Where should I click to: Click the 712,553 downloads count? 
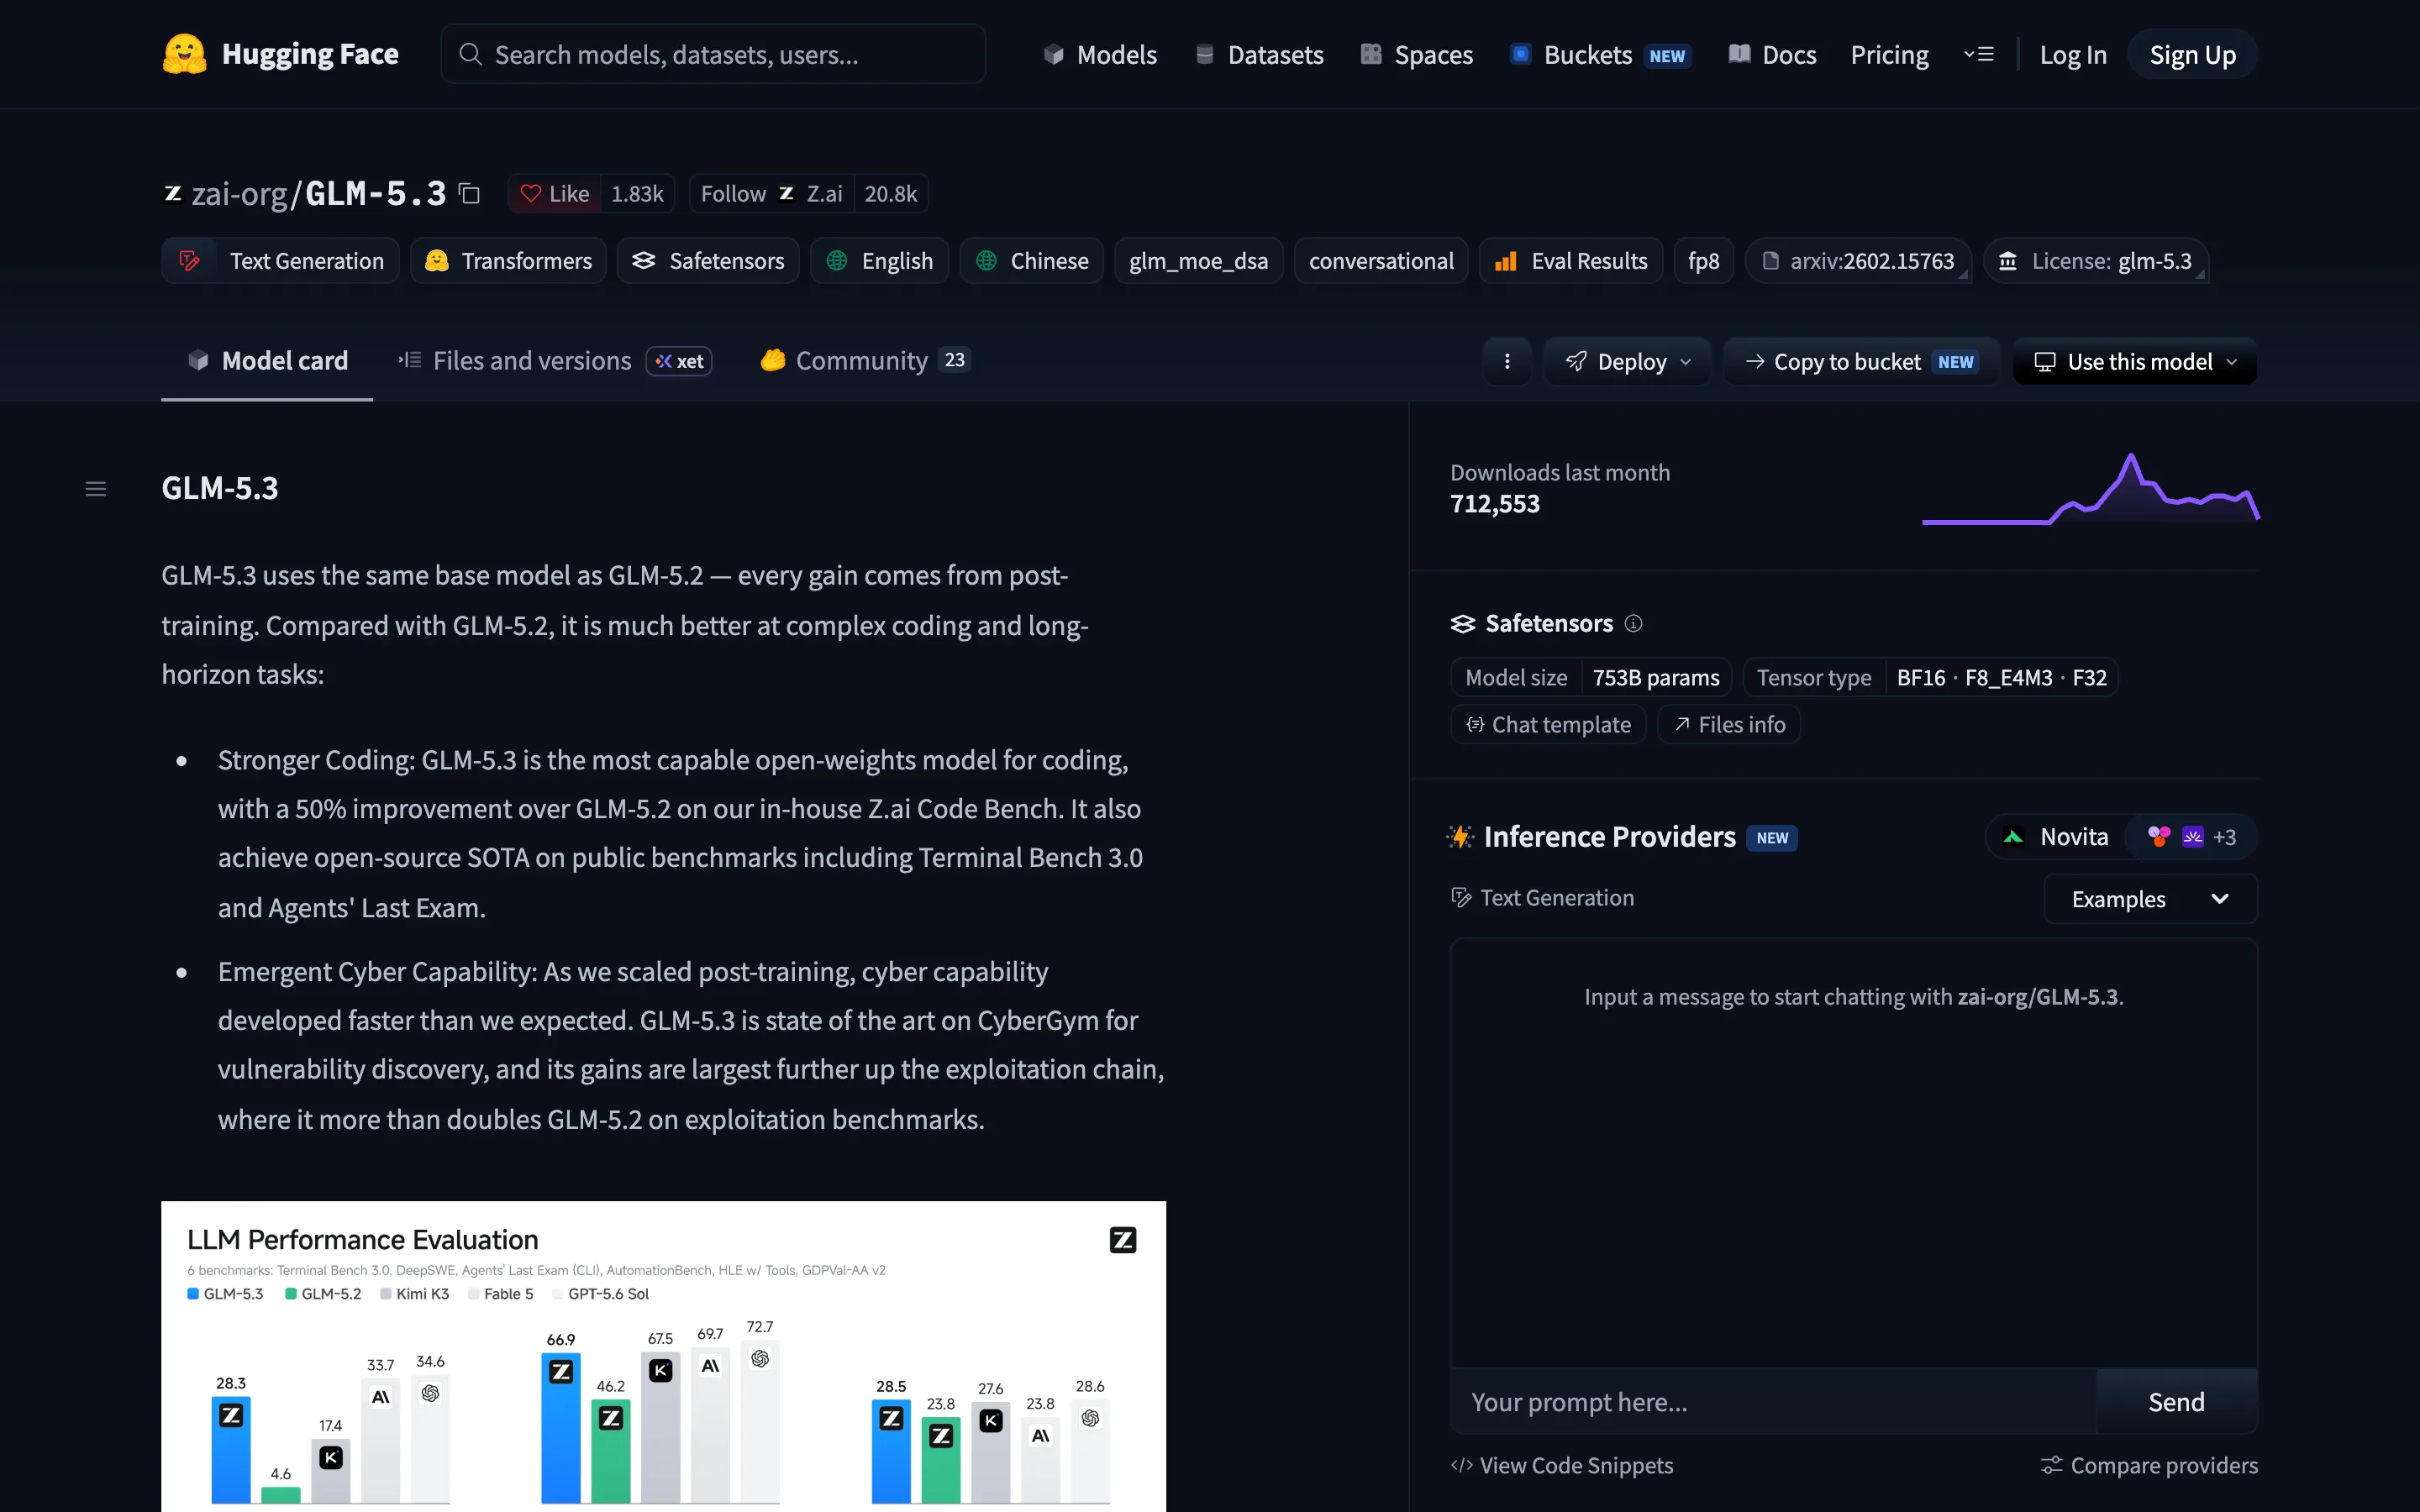pyautogui.click(x=1495, y=504)
